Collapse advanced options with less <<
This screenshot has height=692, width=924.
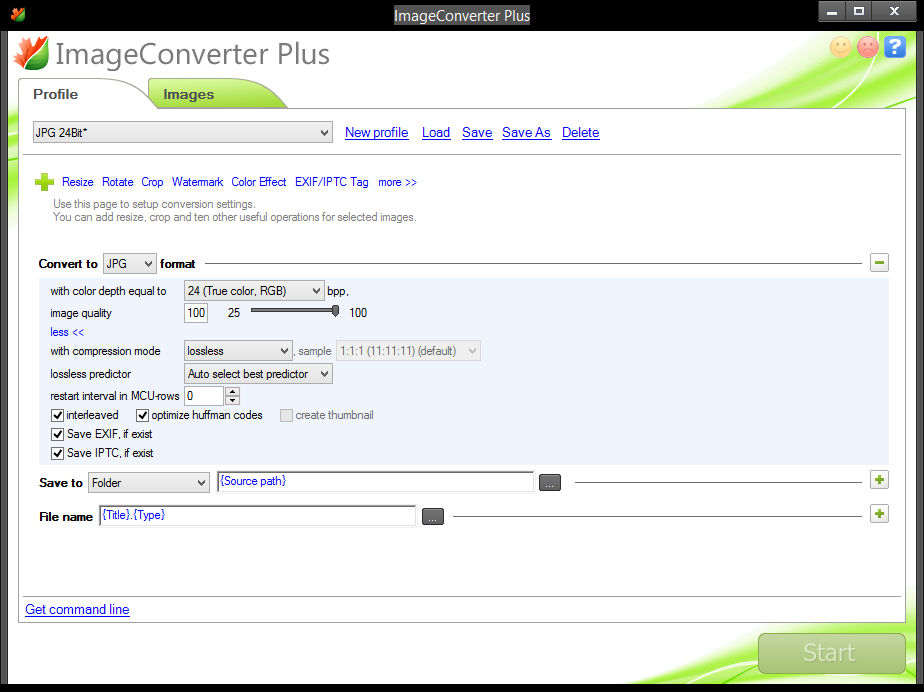[x=67, y=332]
